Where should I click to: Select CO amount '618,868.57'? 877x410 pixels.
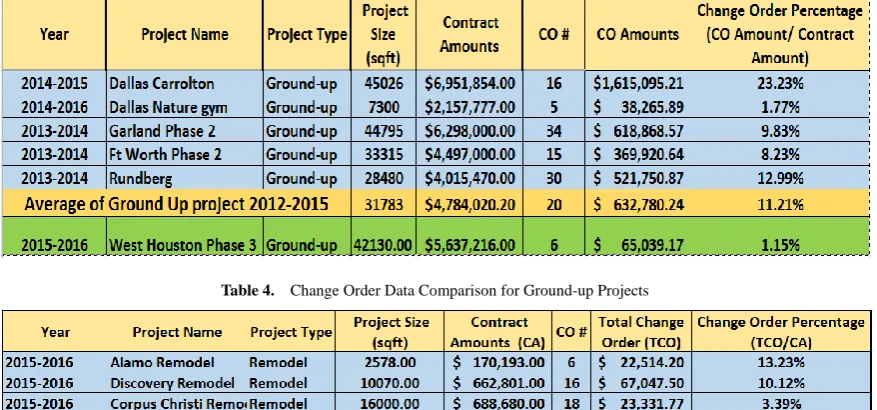tap(648, 131)
